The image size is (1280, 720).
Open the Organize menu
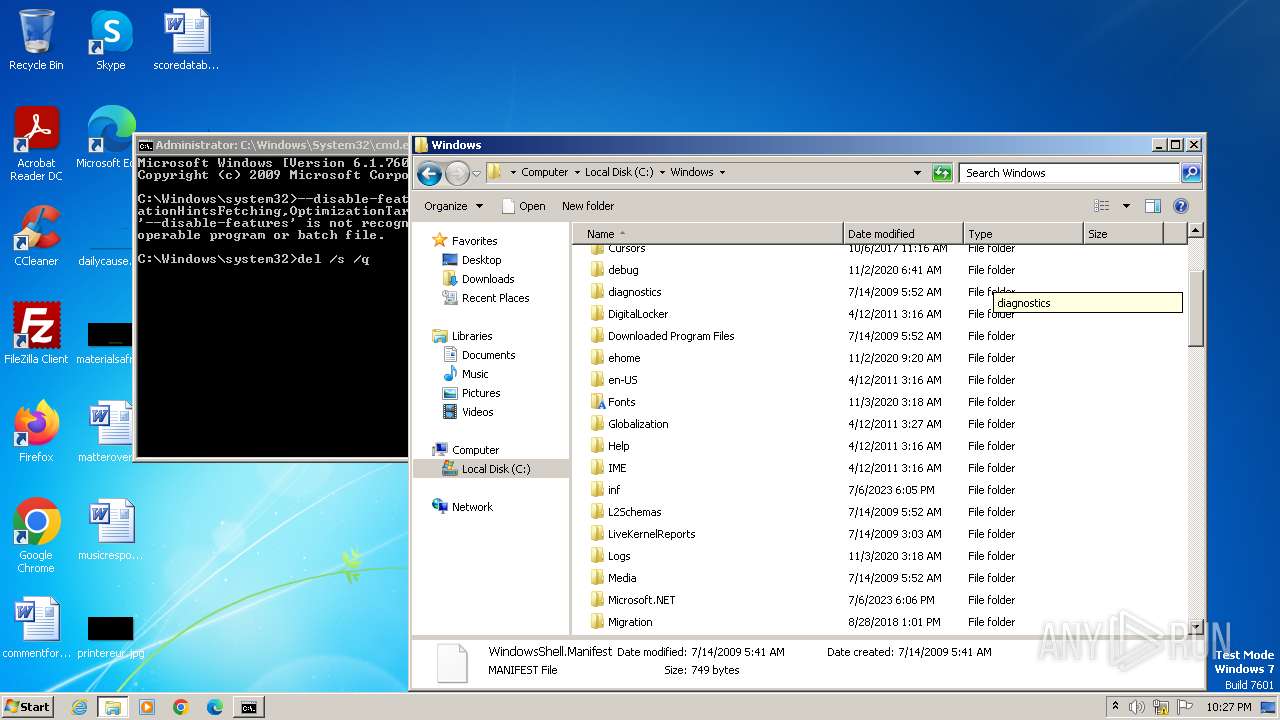point(453,206)
